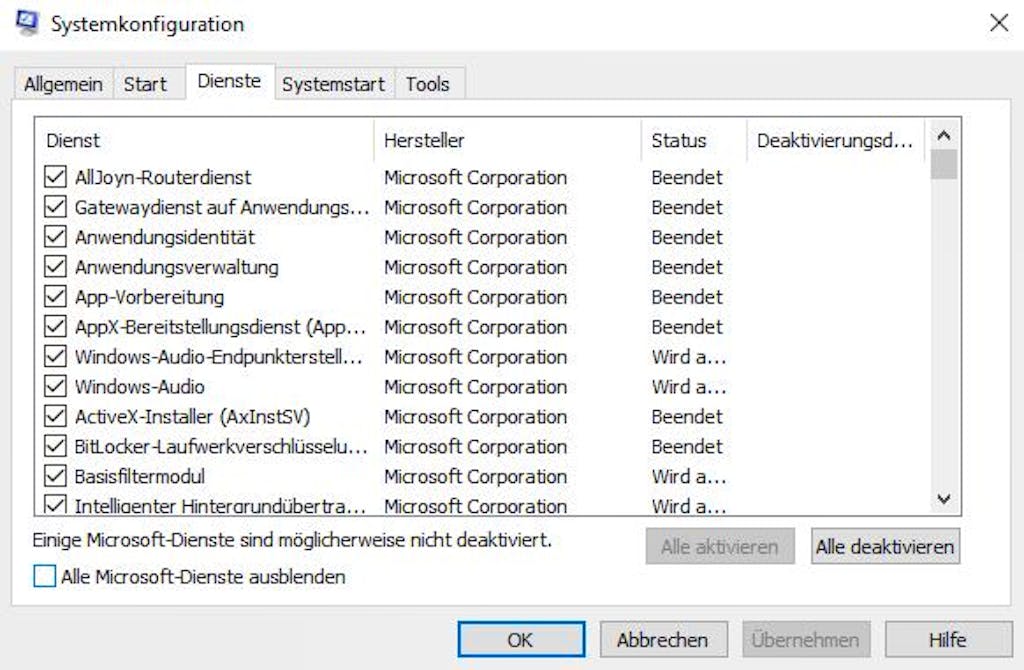Sort by the Dienst column header

[204, 140]
